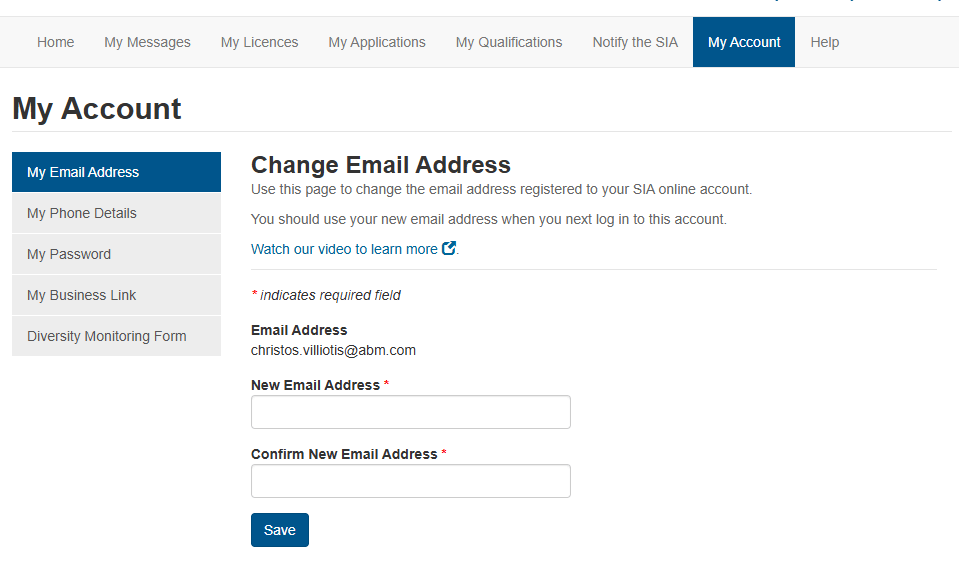959x579 pixels.
Task: Open My Qualifications tab
Action: click(509, 42)
